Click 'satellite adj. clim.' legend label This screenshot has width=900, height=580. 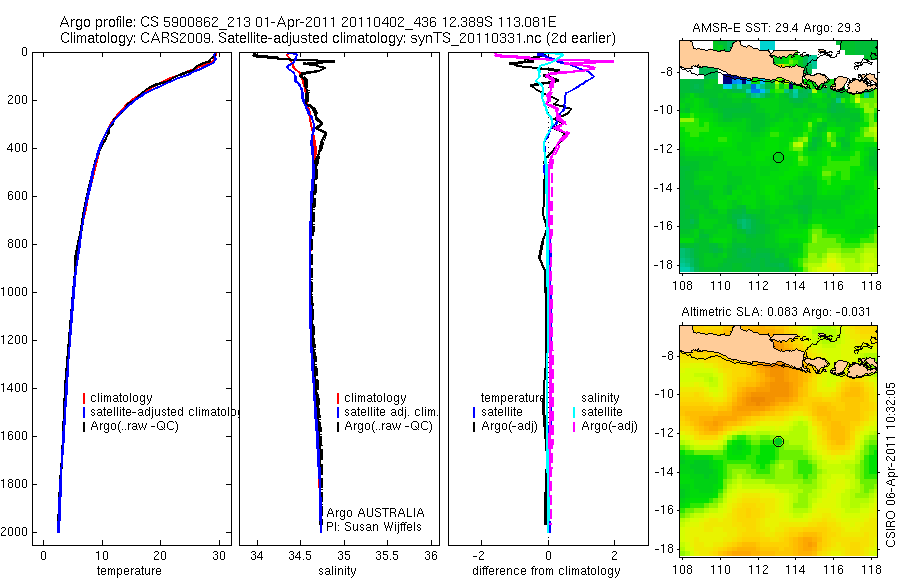coord(391,412)
